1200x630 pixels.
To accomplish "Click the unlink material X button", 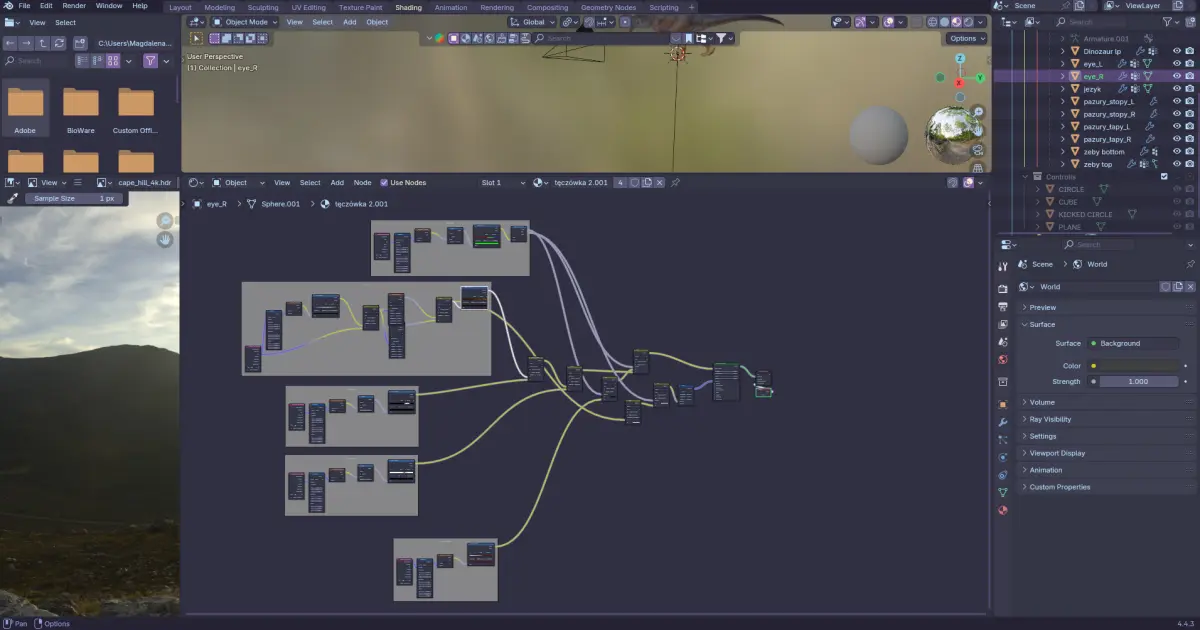I will (660, 183).
